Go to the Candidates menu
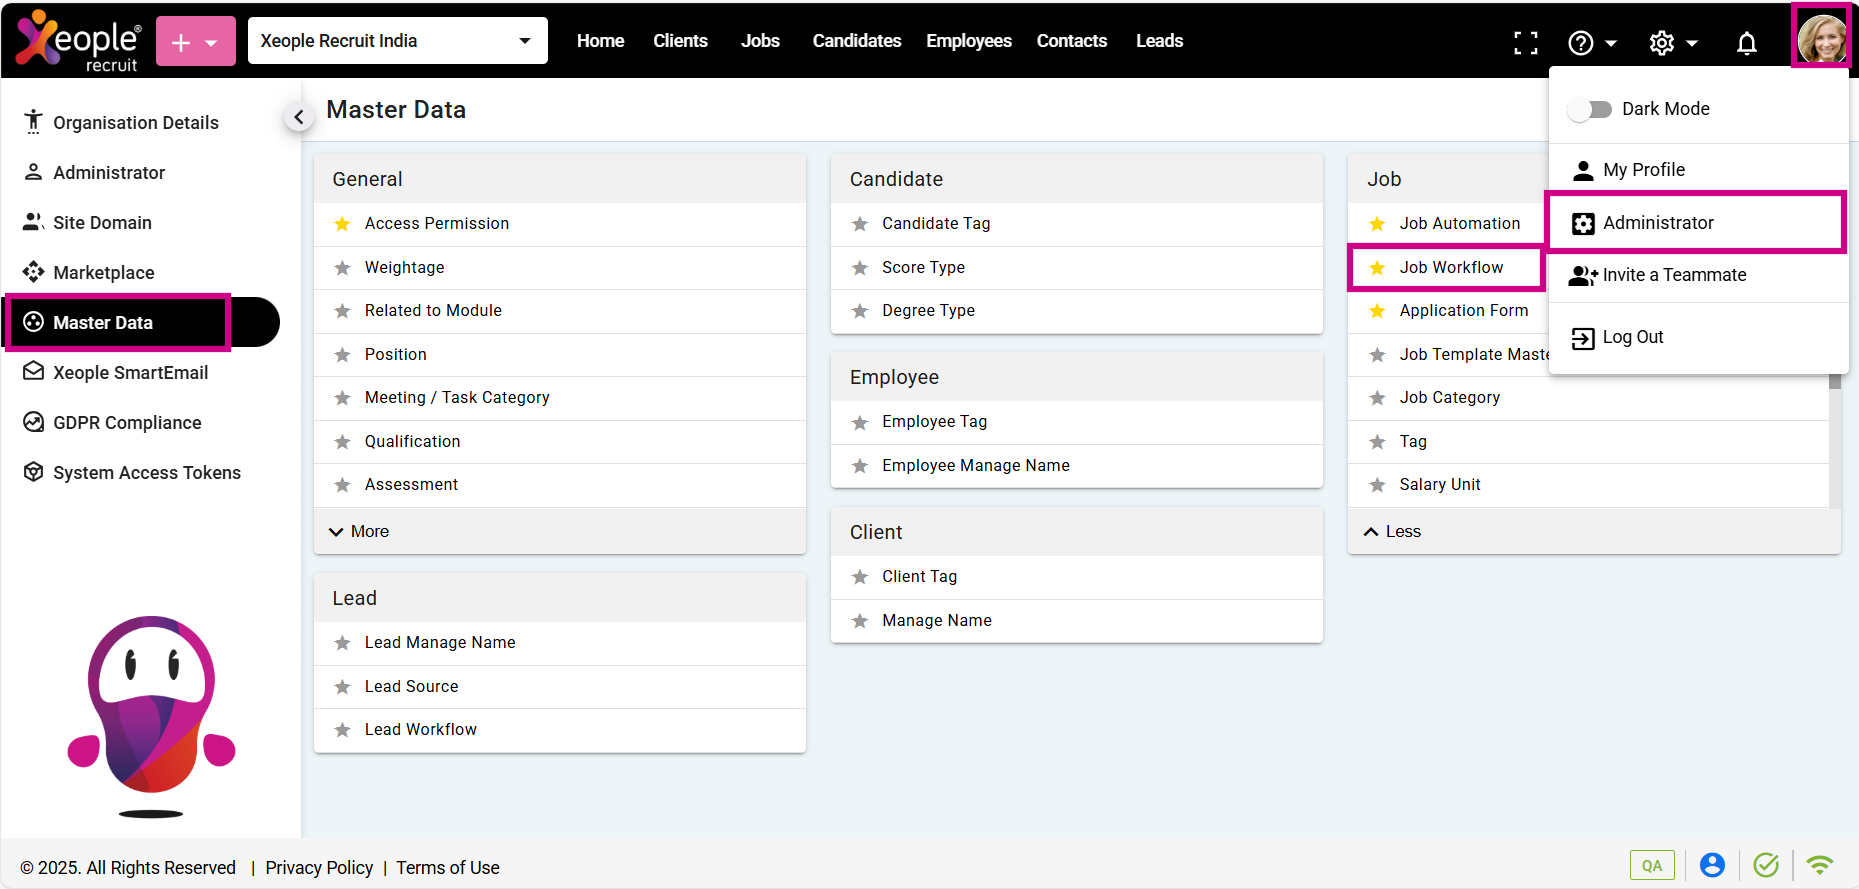The height and width of the screenshot is (889, 1859). point(856,41)
